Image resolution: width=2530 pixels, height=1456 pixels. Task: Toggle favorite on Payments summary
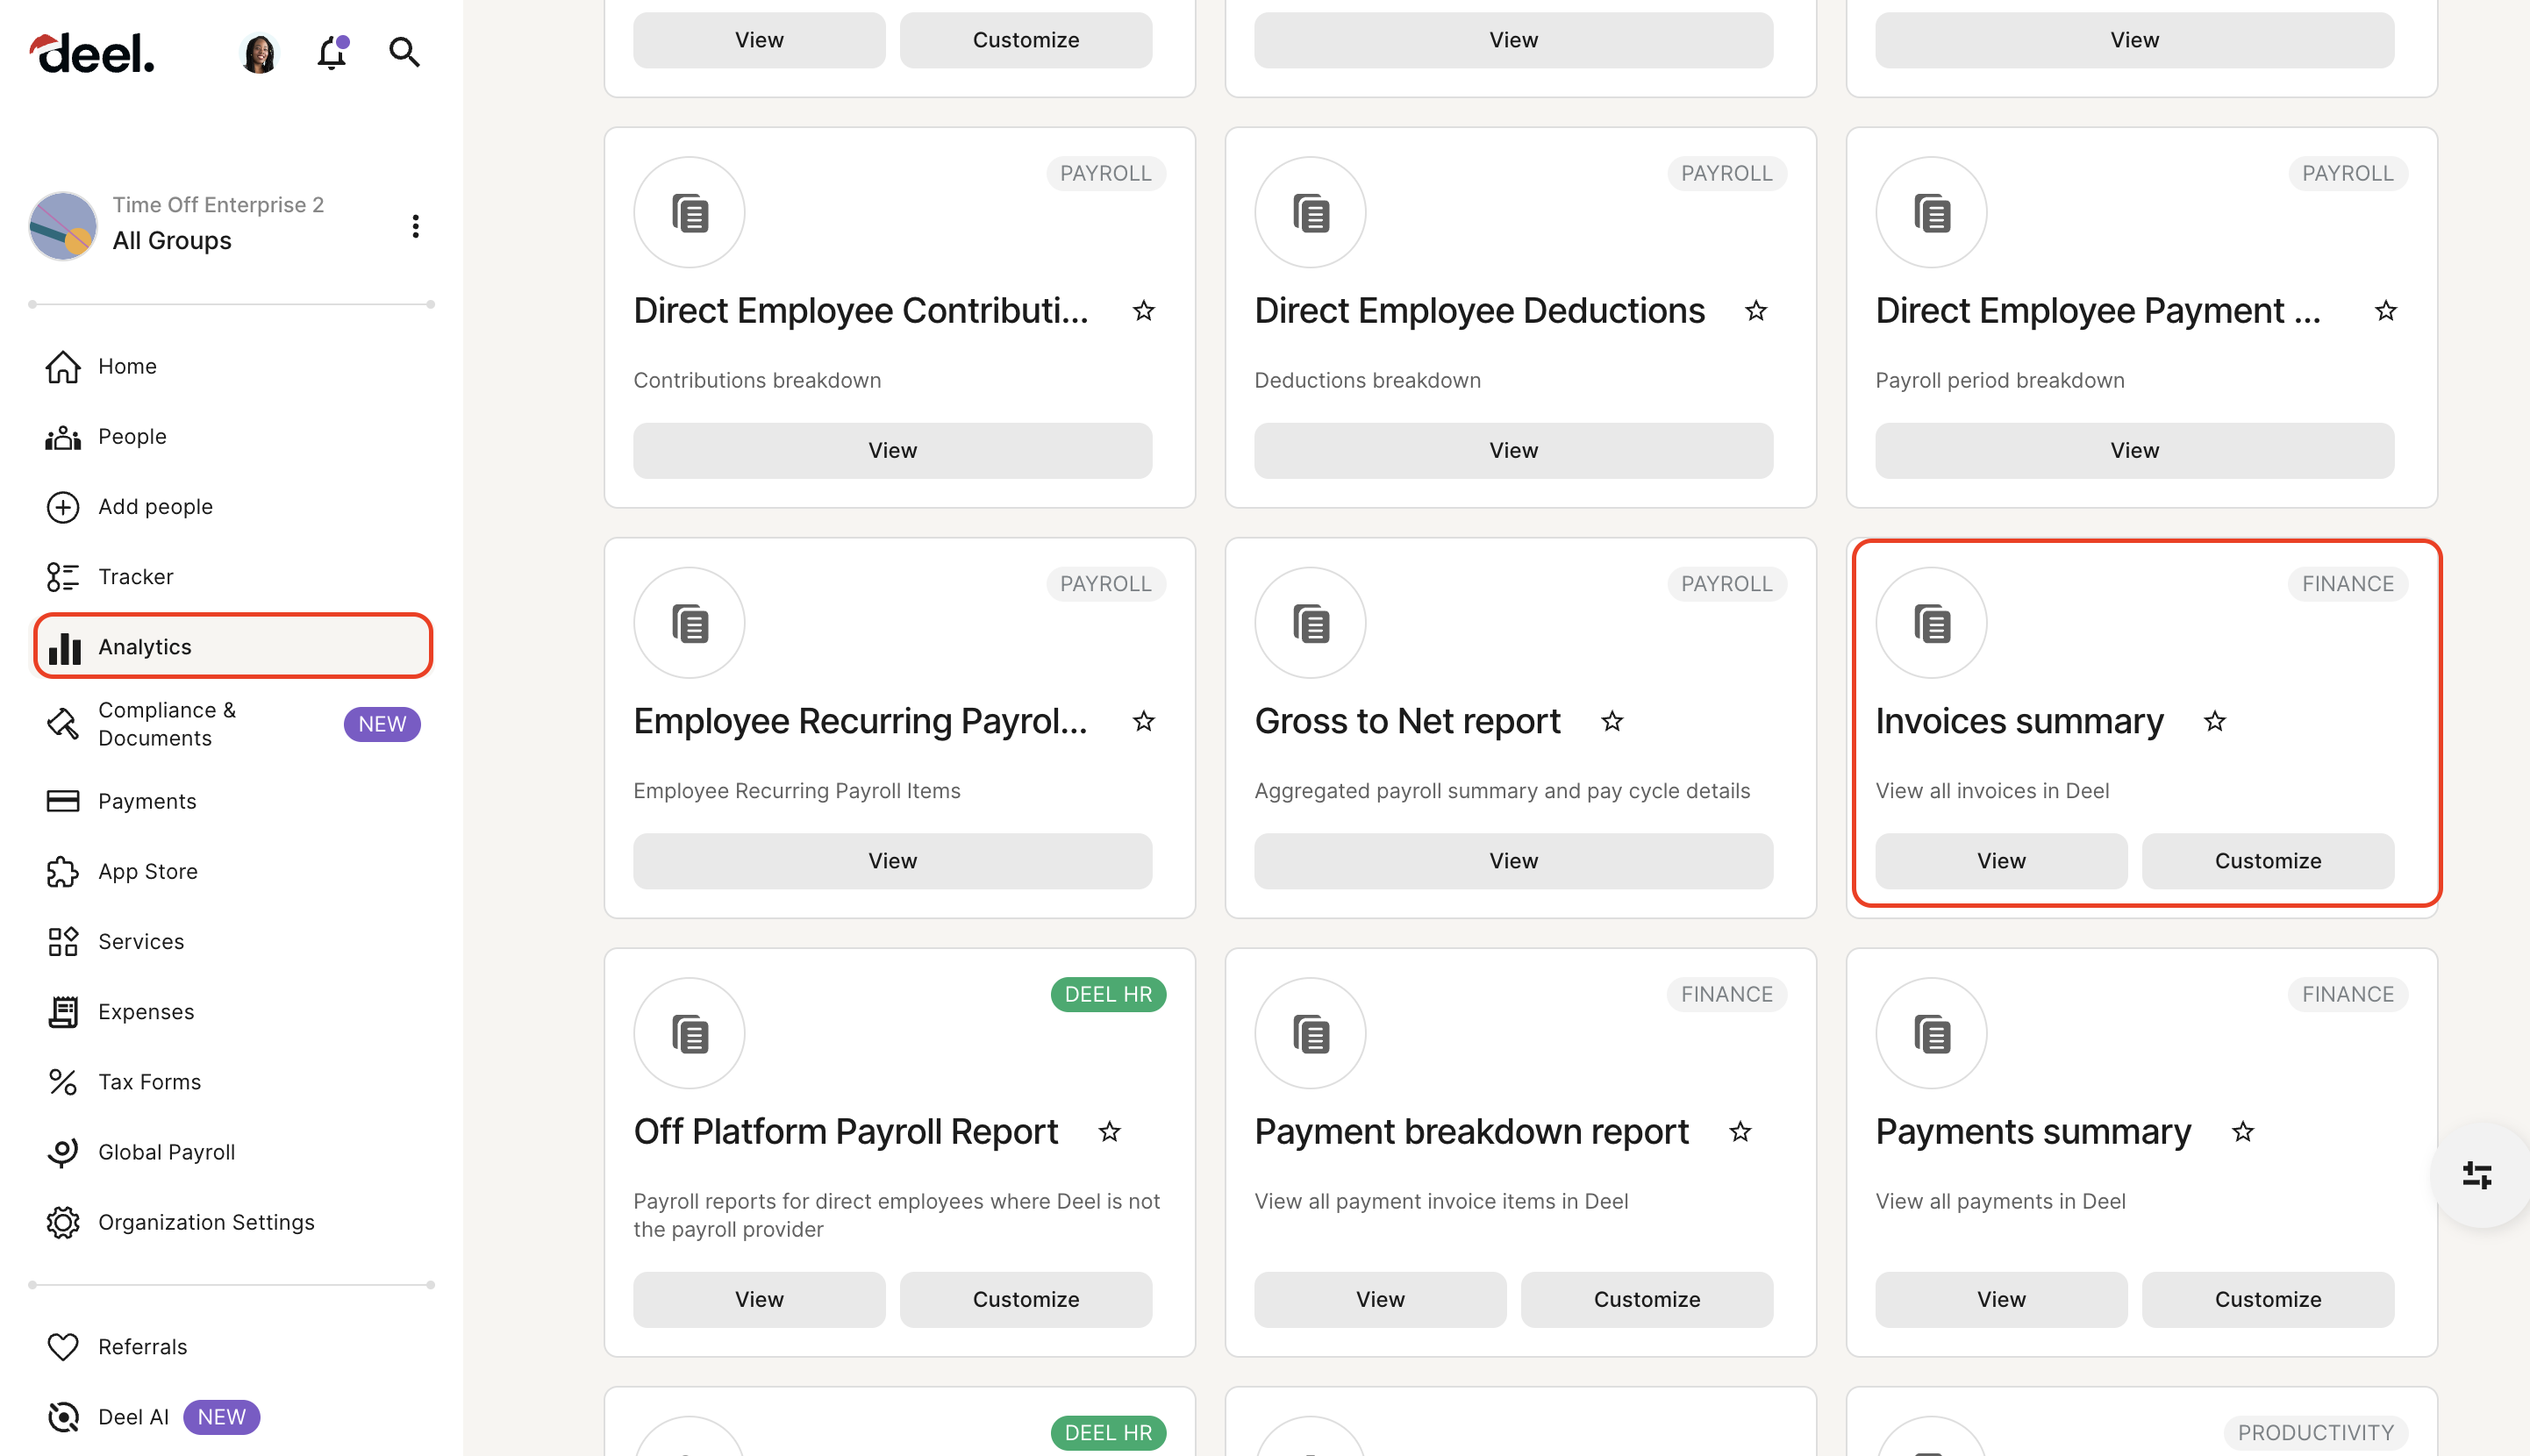(2242, 1131)
